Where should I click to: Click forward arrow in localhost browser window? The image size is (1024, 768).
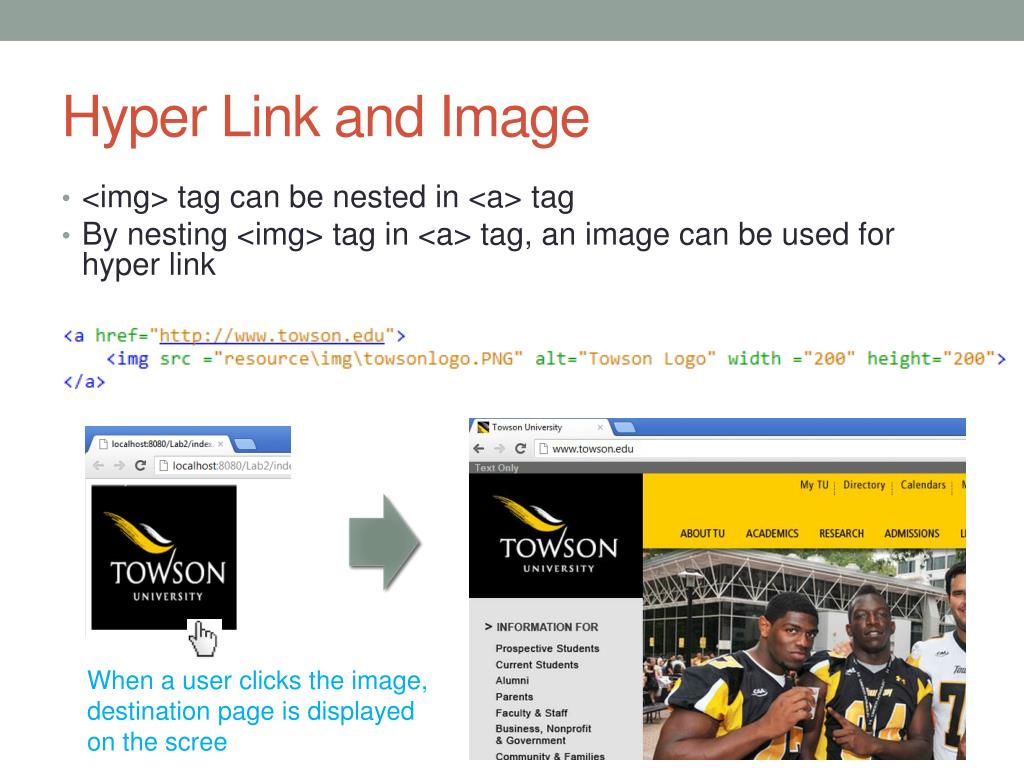[120, 466]
